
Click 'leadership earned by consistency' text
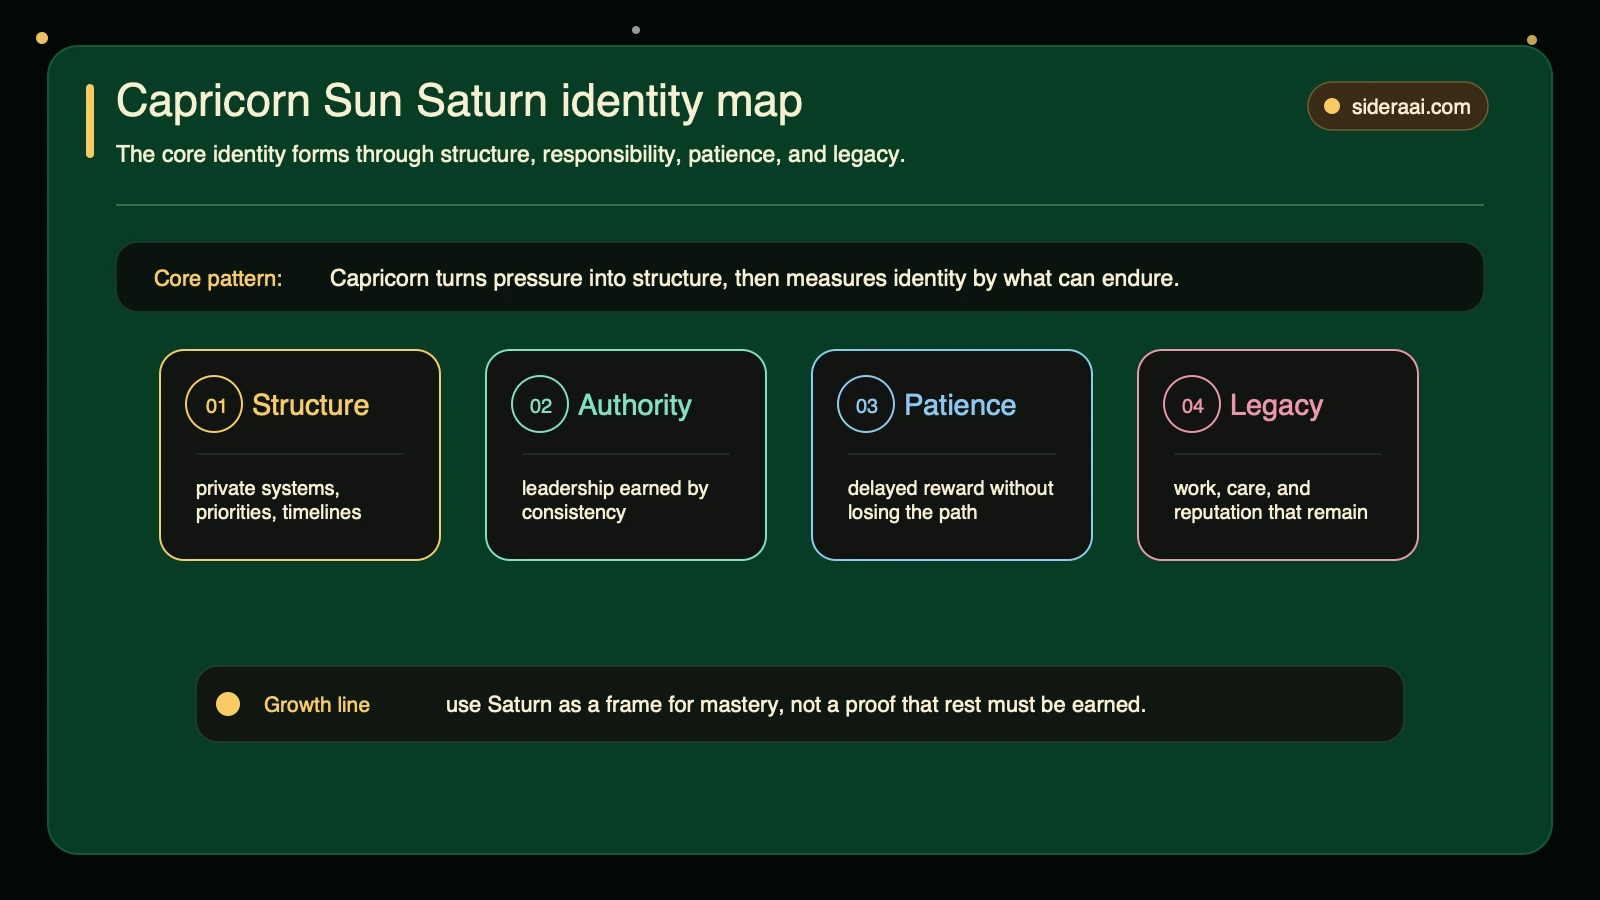[615, 500]
